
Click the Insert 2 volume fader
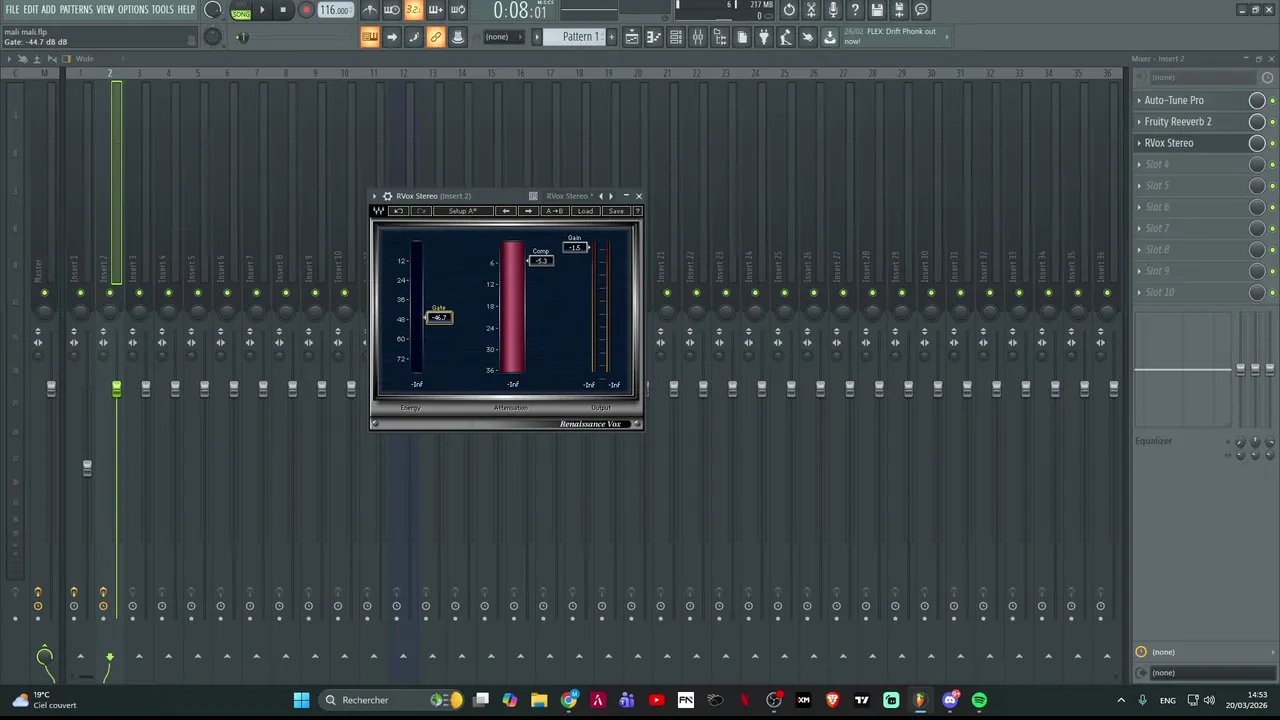coord(116,388)
